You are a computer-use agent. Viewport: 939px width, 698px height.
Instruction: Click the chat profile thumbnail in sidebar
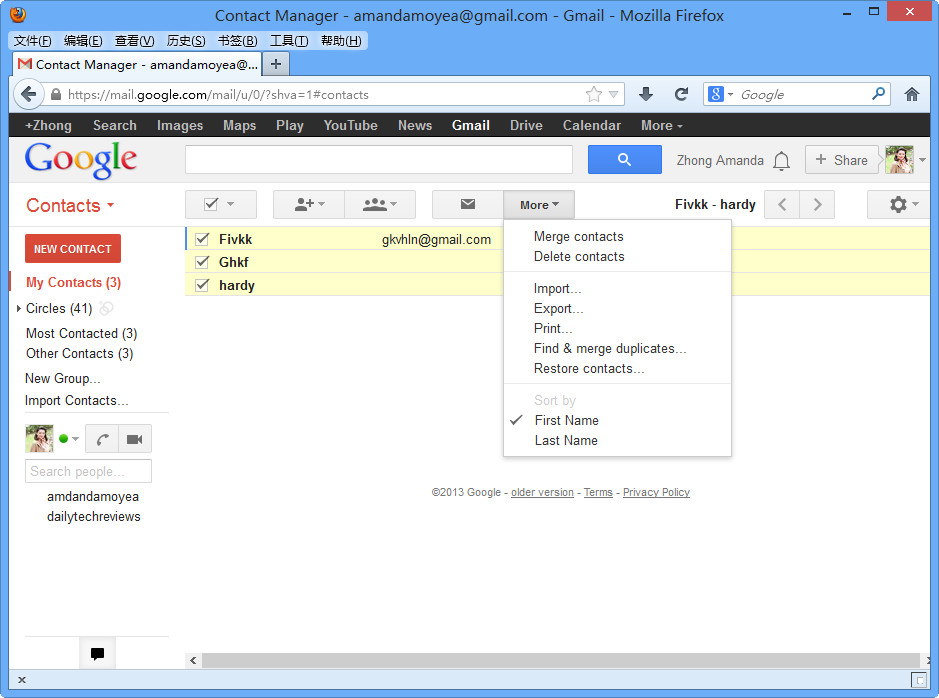[40, 439]
